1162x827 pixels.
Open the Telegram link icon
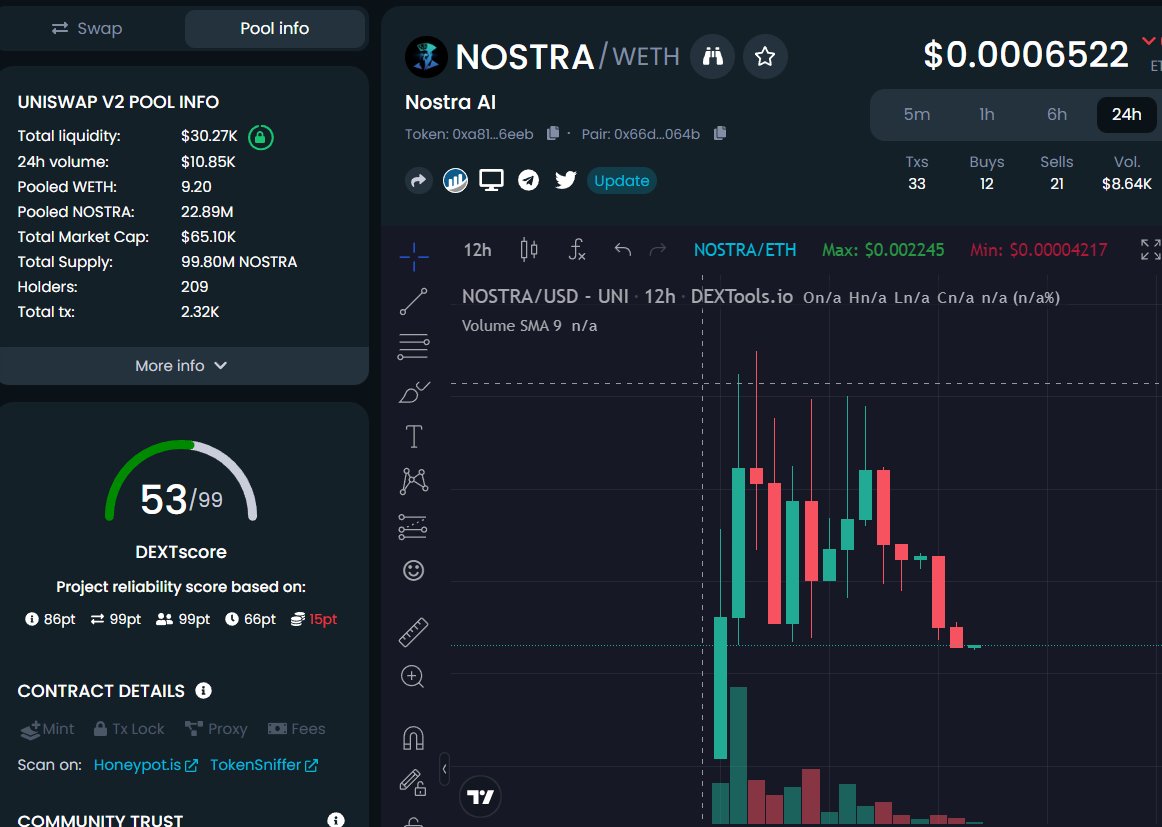pyautogui.click(x=528, y=180)
